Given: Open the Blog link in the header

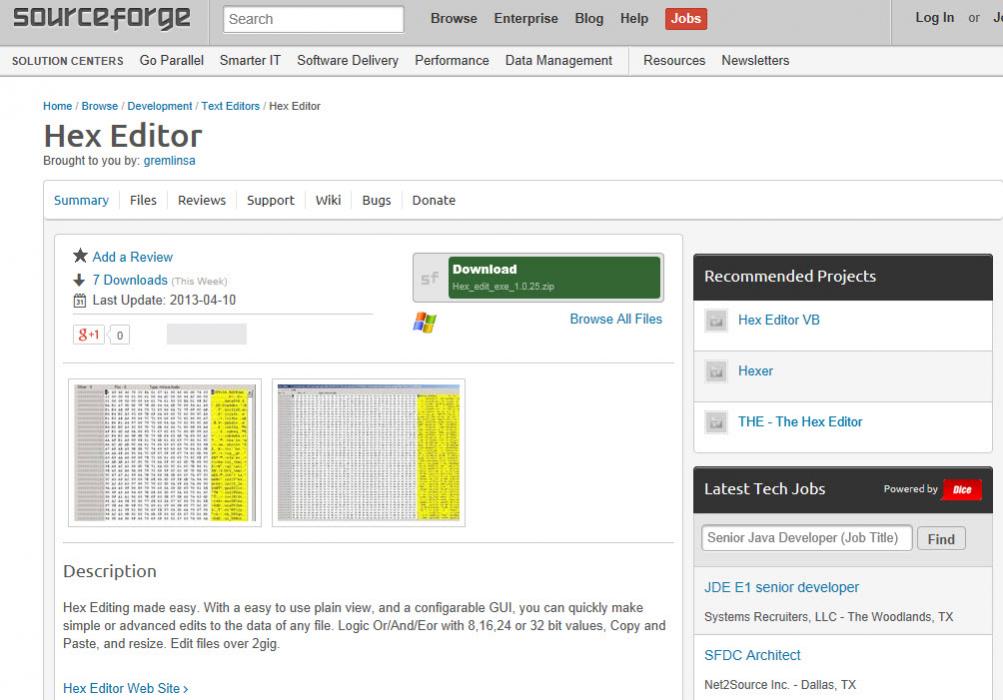Looking at the screenshot, I should point(589,19).
